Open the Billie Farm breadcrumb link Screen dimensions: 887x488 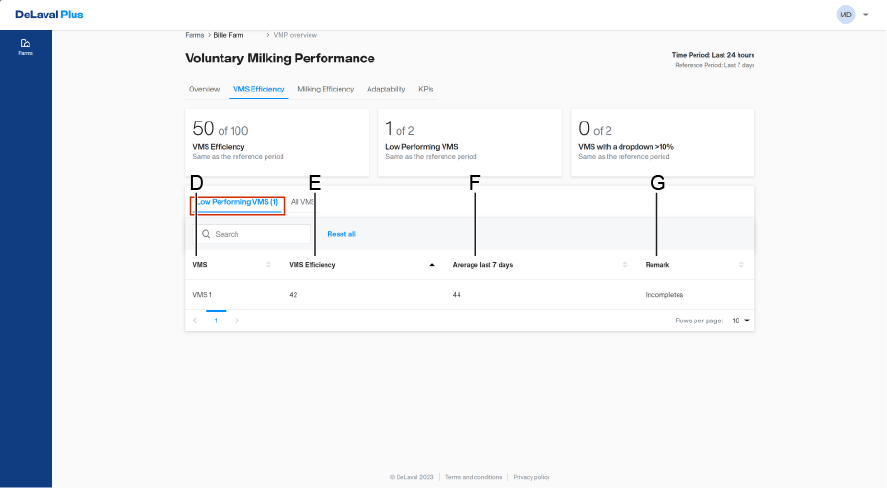(x=227, y=34)
